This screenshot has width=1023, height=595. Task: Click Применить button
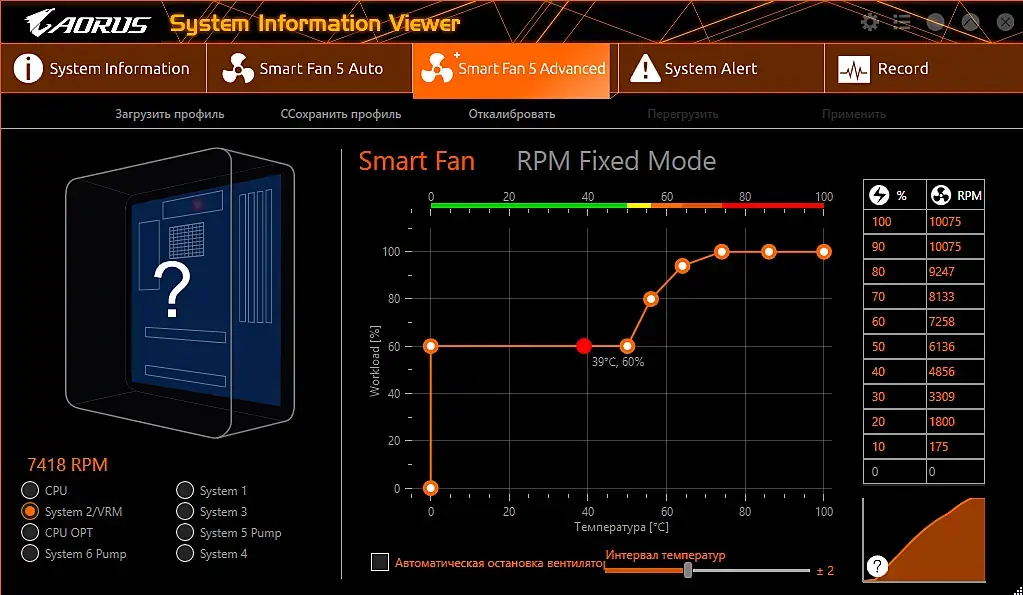pos(853,114)
